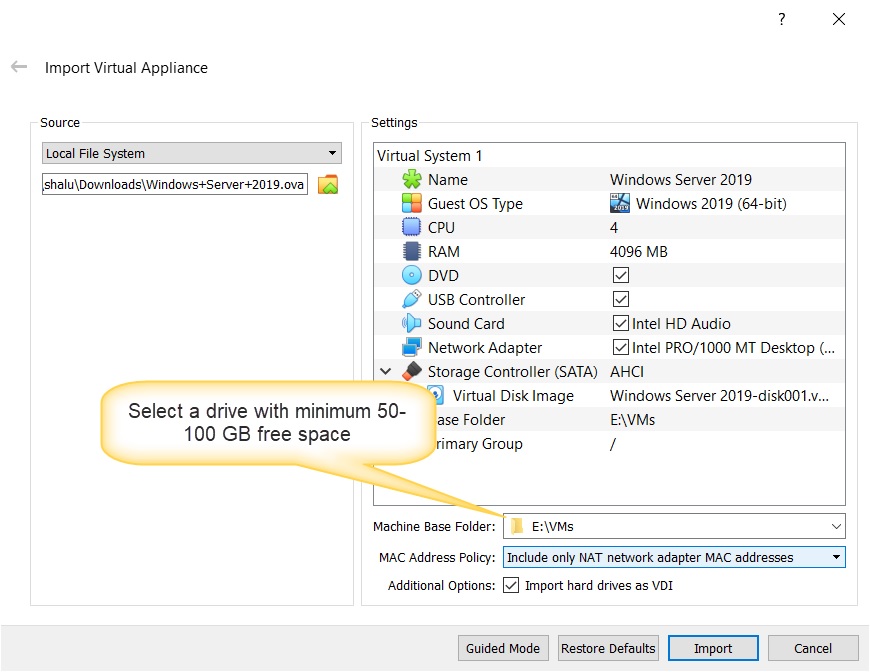Click the DVD disc icon
The width and height of the screenshot is (870, 672).
coord(412,275)
